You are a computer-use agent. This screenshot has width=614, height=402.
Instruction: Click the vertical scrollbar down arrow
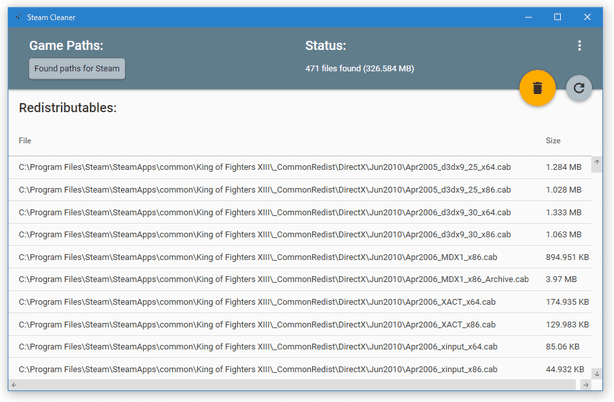click(597, 374)
